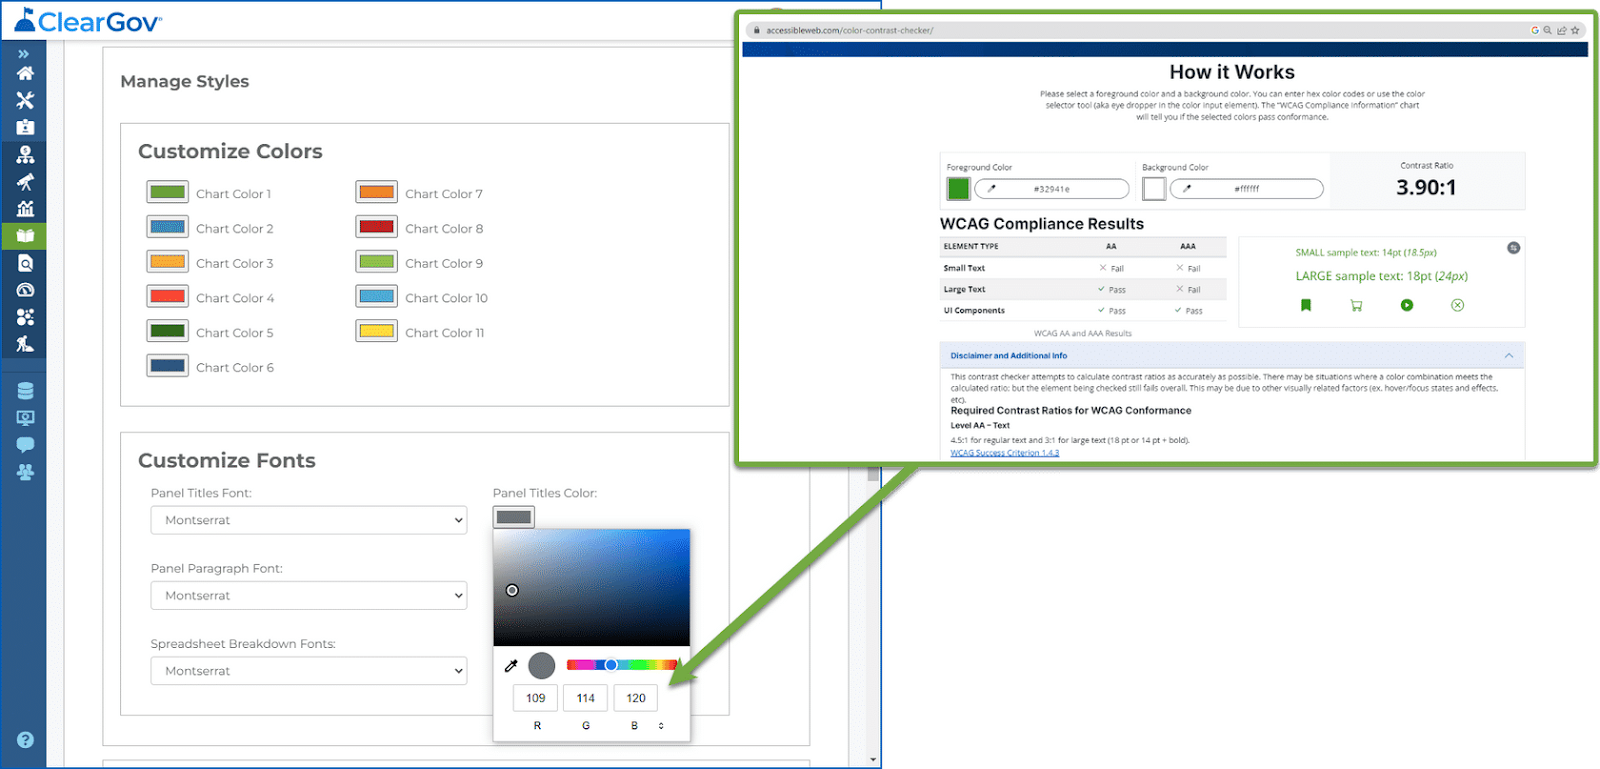The width and height of the screenshot is (1600, 769).
Task: Toggle the RGB color format switcher arrows
Action: tap(661, 726)
